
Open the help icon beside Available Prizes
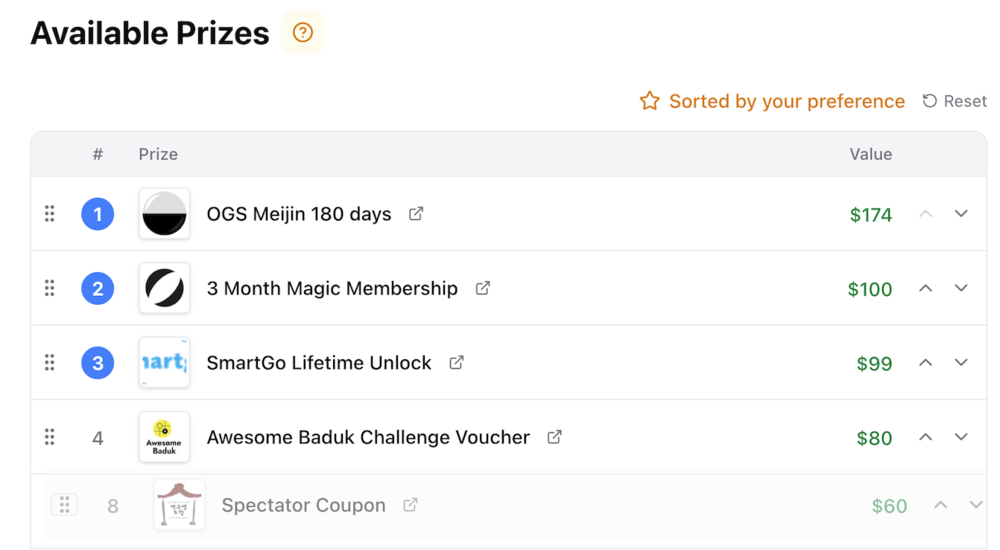pos(302,33)
